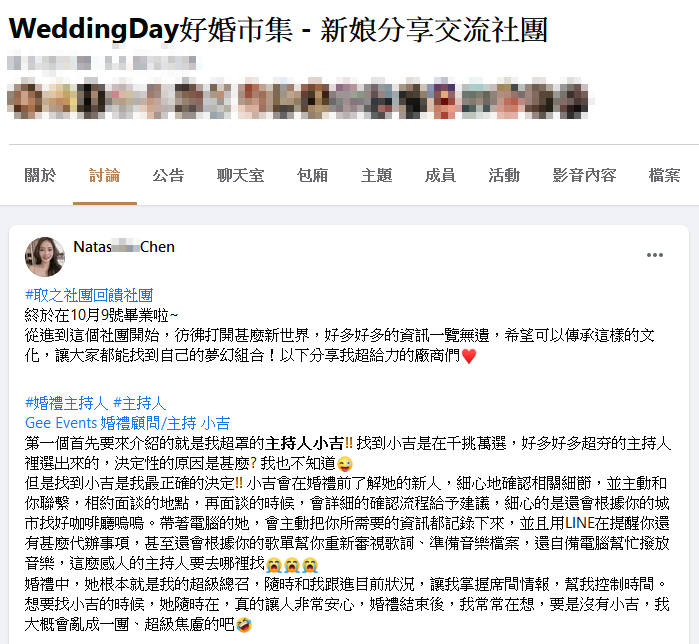Open the 檔案 tab
The height and width of the screenshot is (644, 699).
click(x=665, y=175)
